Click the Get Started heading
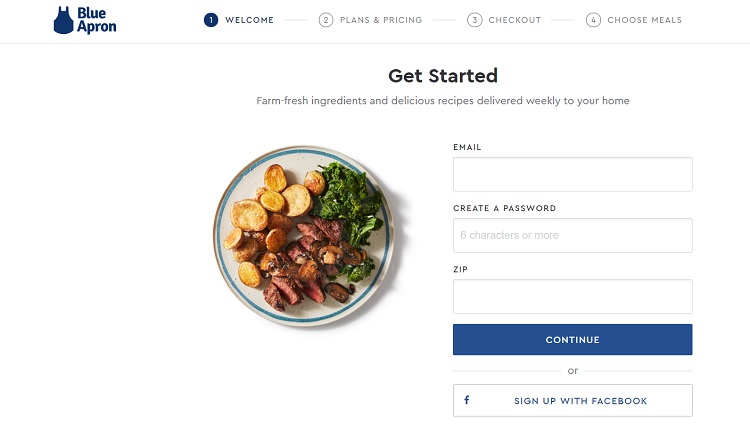 [442, 76]
